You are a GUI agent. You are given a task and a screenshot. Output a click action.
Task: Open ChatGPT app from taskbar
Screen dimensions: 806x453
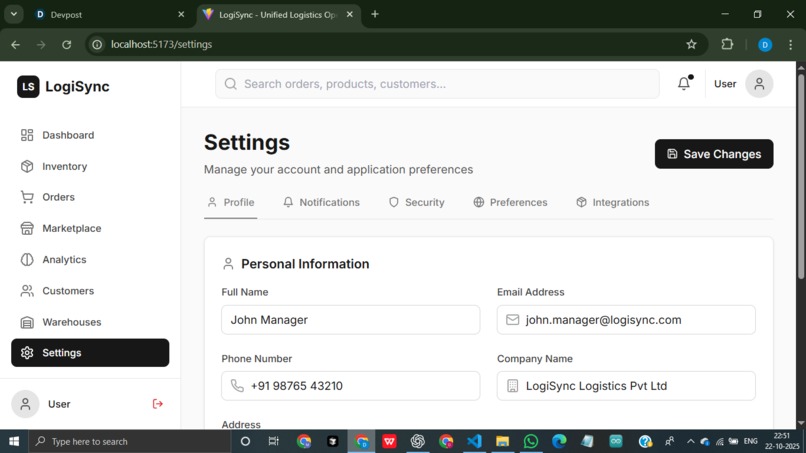pyautogui.click(x=417, y=441)
